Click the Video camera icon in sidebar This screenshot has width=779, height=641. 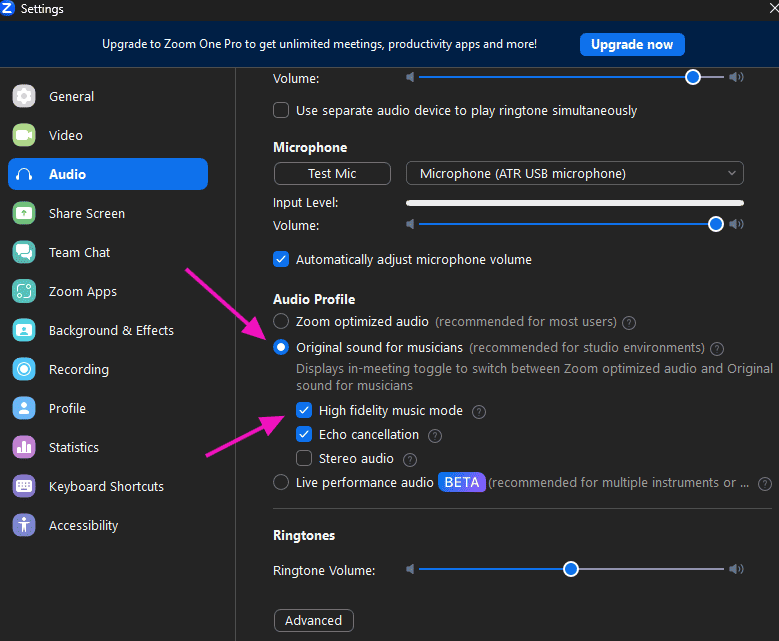(24, 135)
